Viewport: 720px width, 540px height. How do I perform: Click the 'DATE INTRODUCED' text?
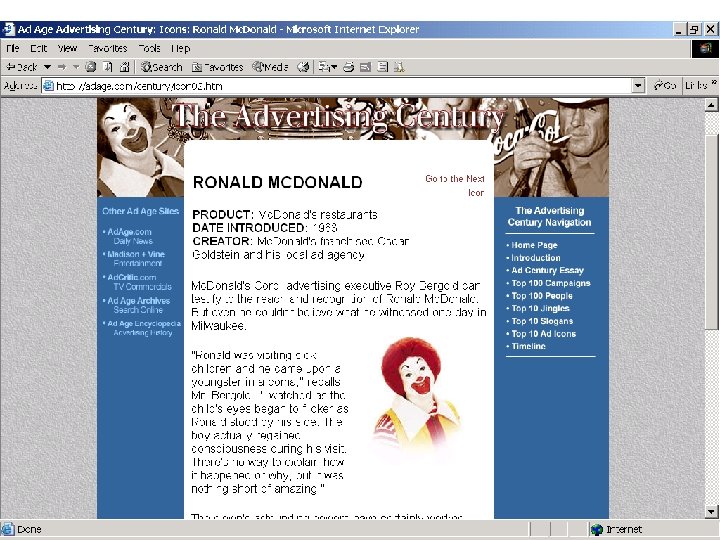249,228
